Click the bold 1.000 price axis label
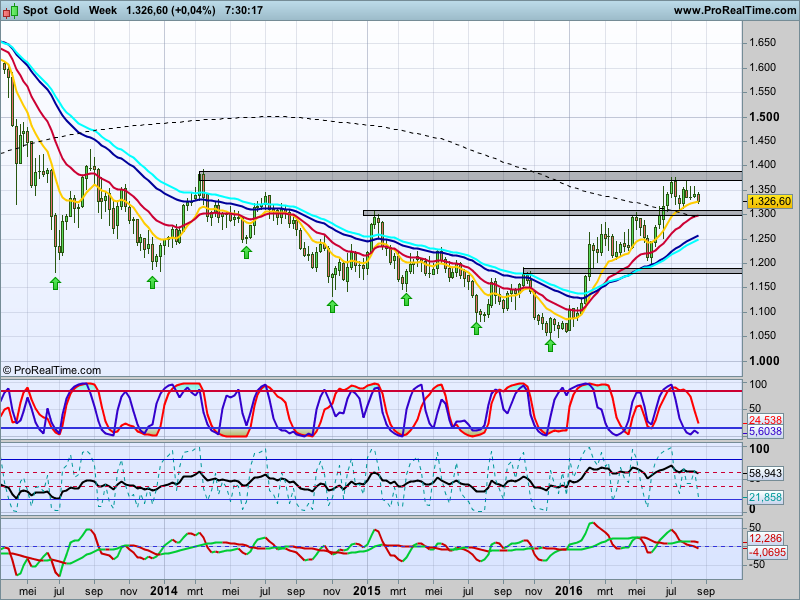The height and width of the screenshot is (600, 800). (x=764, y=361)
